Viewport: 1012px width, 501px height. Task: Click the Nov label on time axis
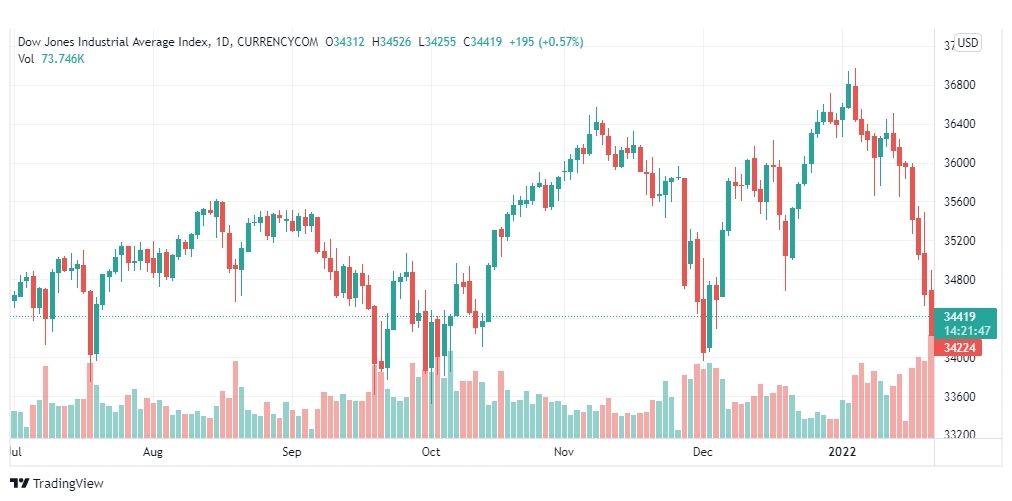[x=564, y=452]
